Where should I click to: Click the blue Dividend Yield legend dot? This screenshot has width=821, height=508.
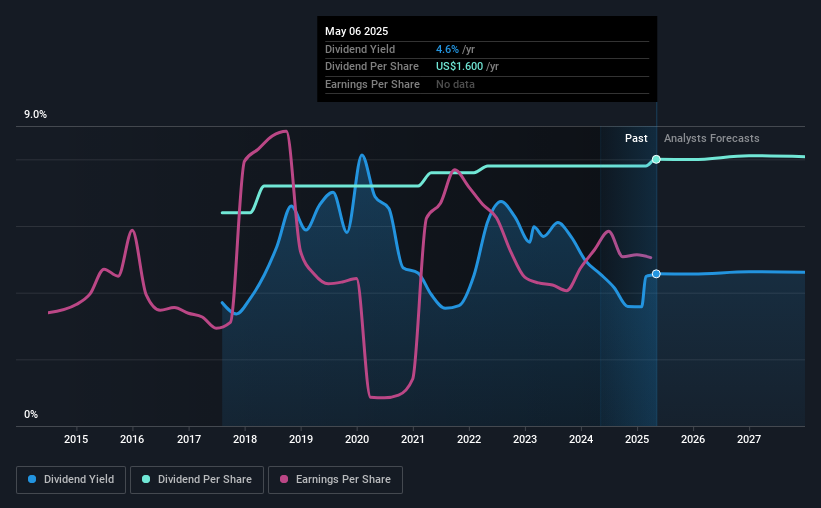(32, 479)
